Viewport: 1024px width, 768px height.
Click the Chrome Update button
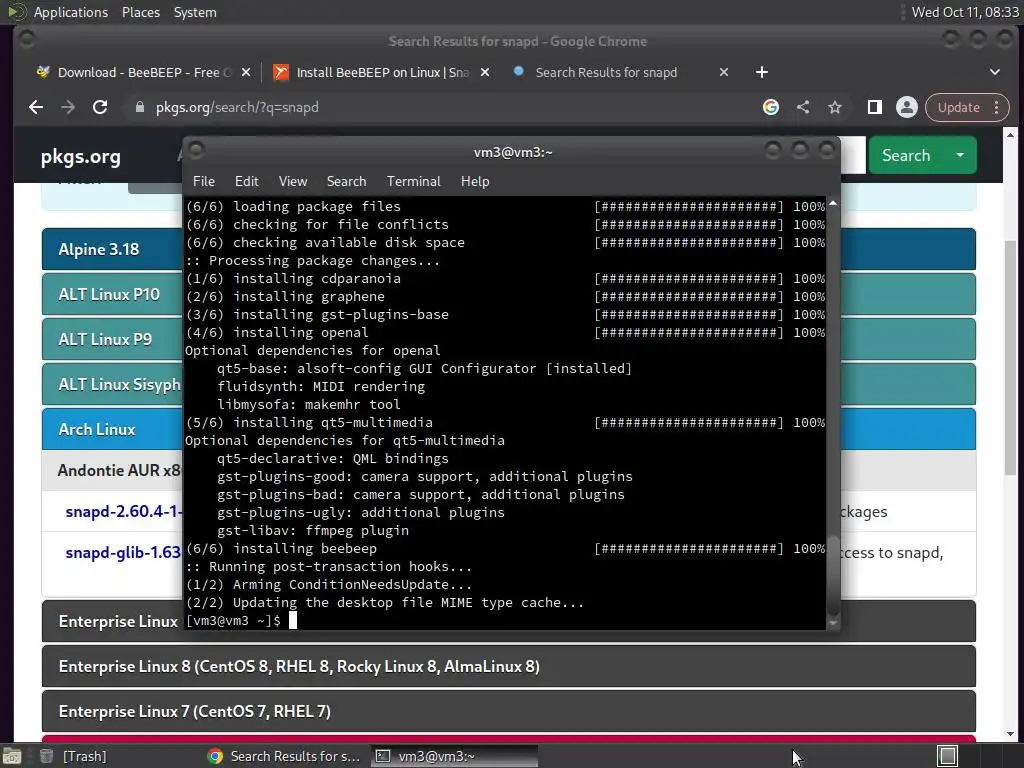pos(959,107)
